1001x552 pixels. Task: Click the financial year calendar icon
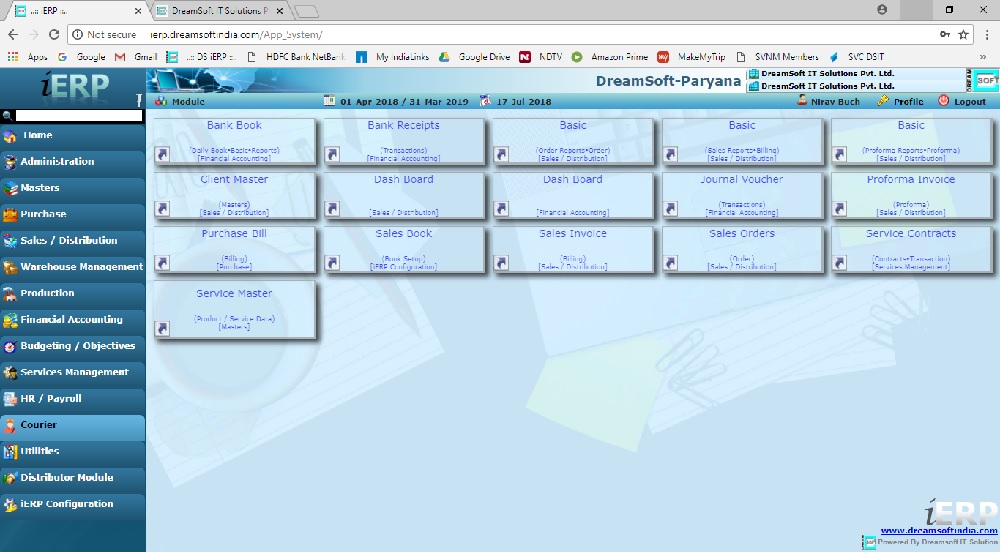[x=330, y=101]
